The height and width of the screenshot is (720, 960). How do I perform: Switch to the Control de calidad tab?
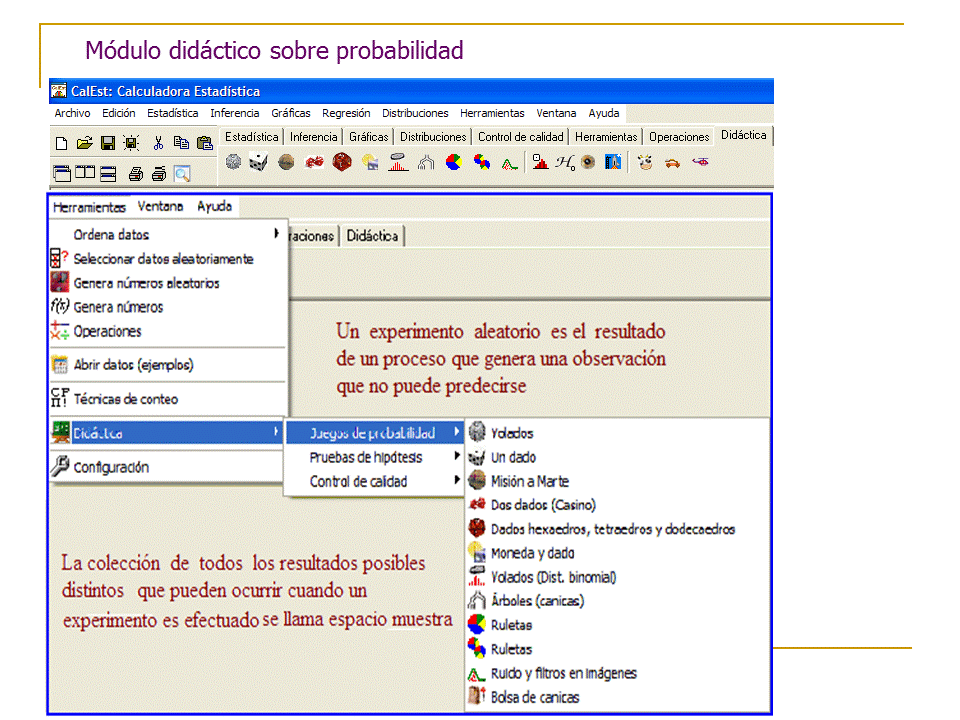(x=520, y=137)
